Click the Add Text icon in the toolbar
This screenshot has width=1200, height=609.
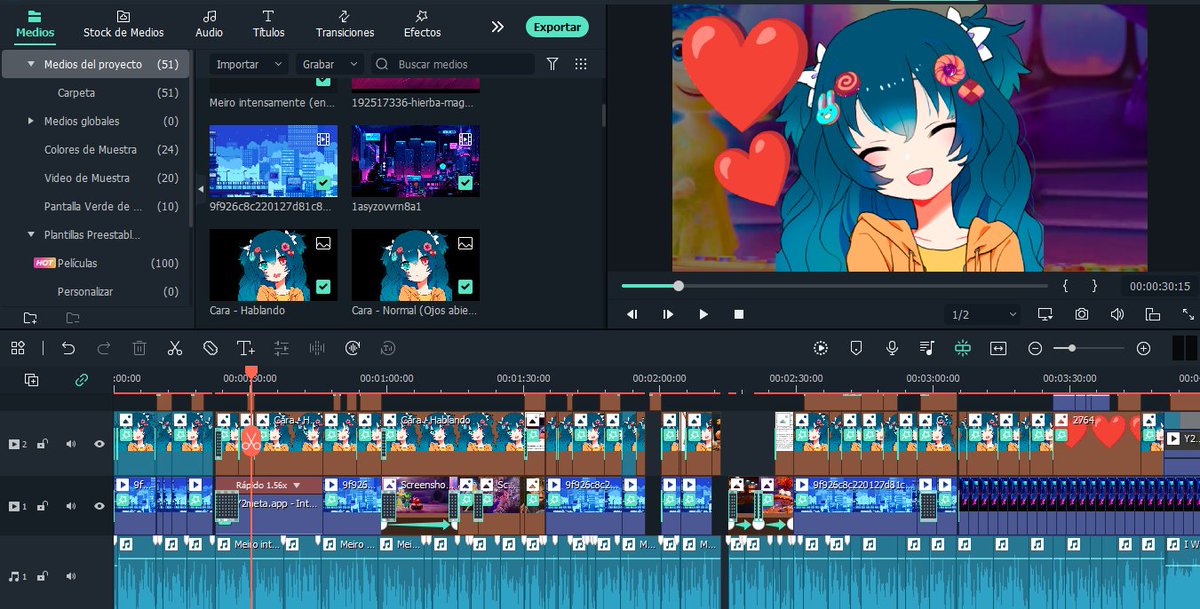click(x=246, y=347)
